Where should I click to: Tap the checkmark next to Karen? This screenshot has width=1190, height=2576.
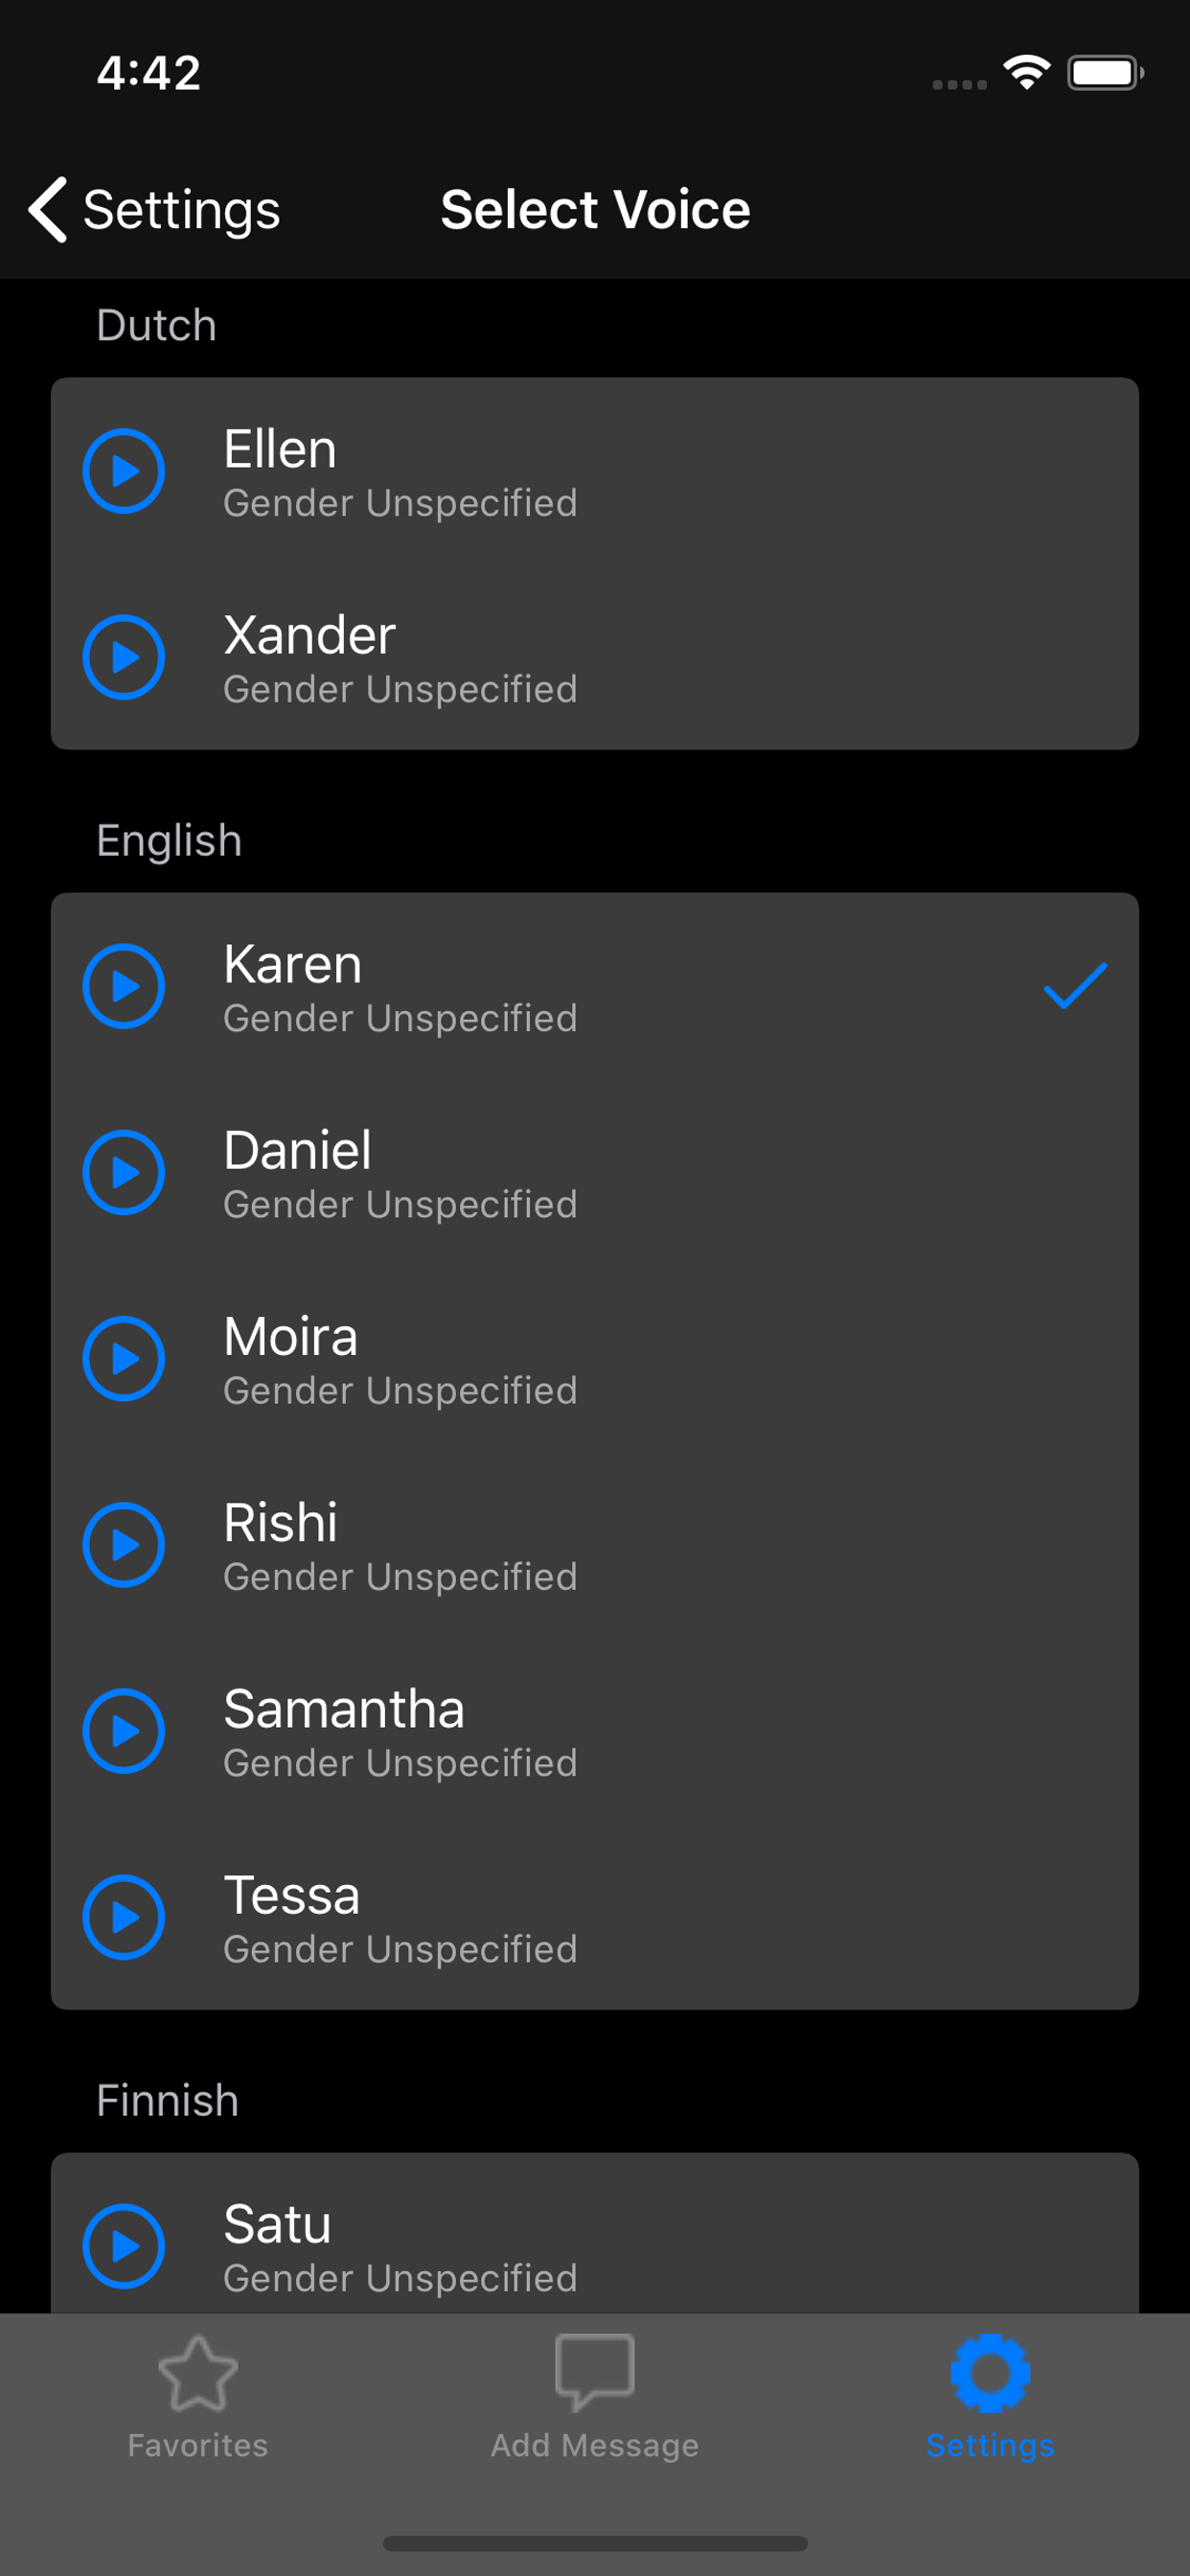(1074, 986)
